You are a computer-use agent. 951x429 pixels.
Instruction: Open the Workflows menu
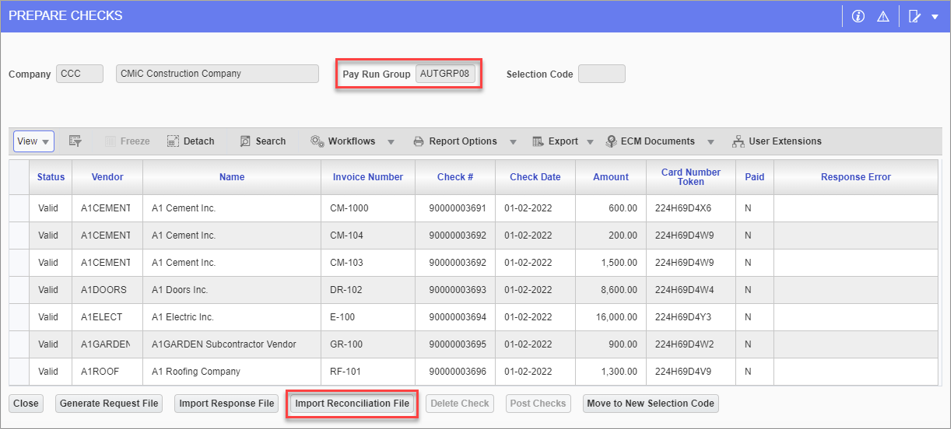pos(343,141)
